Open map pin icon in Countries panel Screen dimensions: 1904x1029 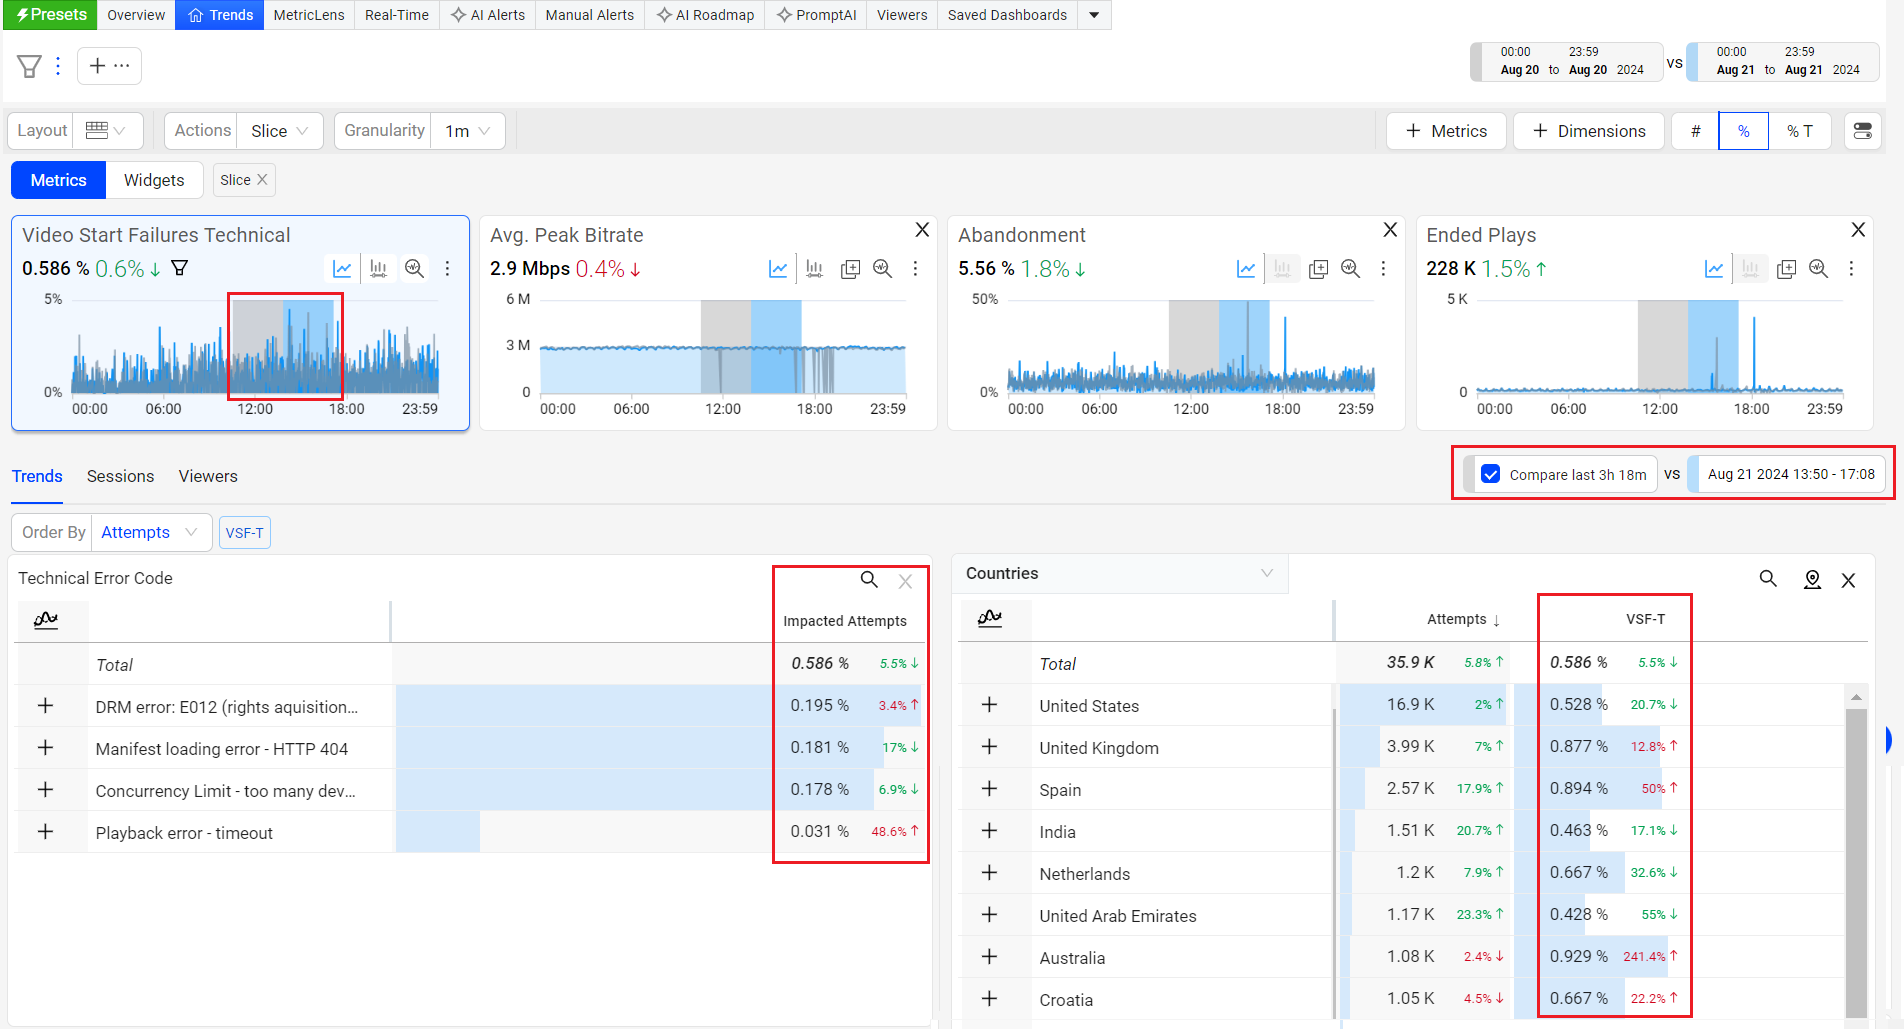pos(1811,580)
